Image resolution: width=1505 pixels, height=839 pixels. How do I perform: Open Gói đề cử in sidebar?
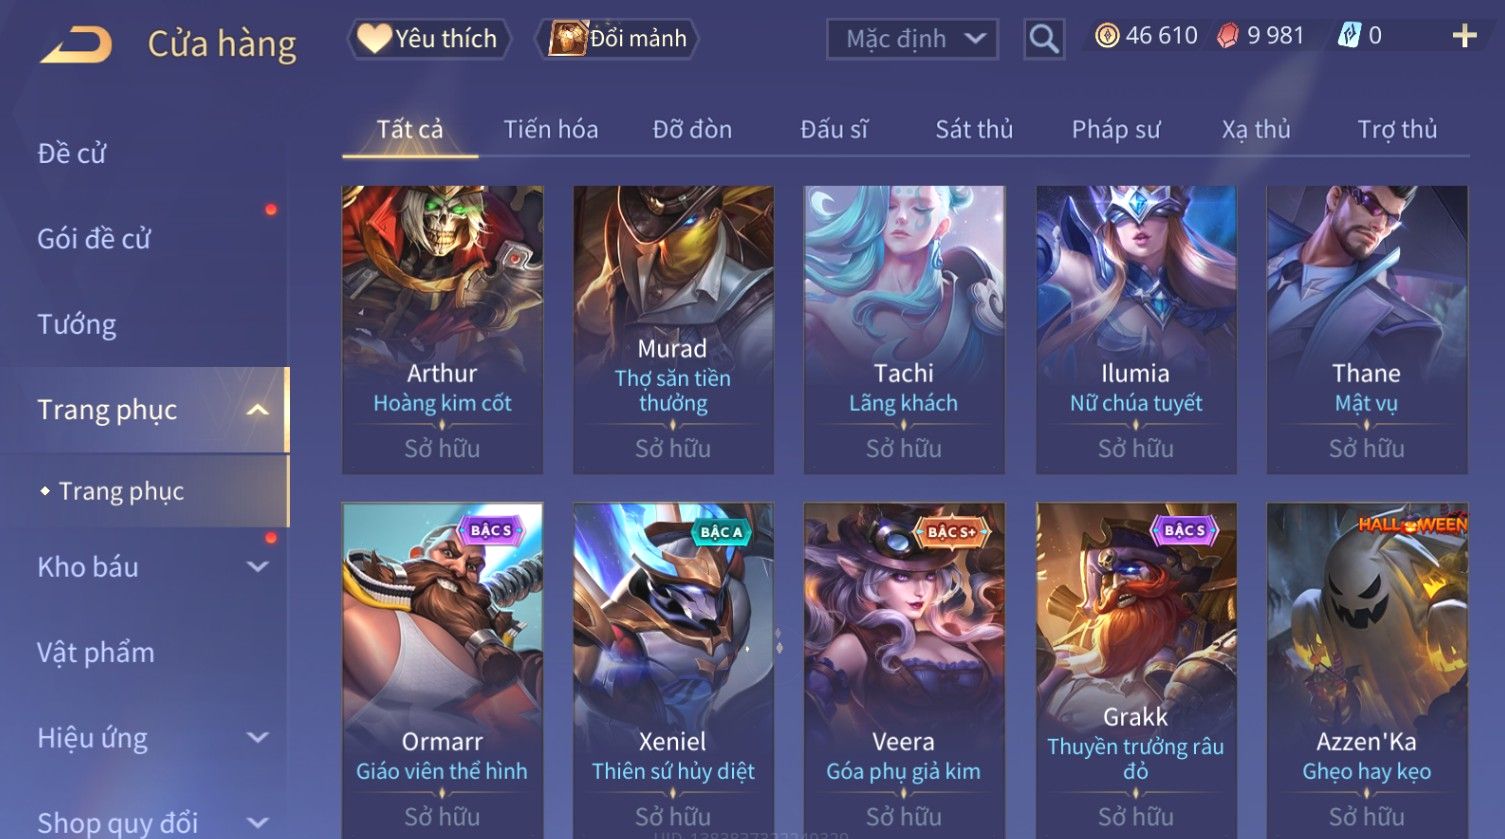tap(94, 239)
